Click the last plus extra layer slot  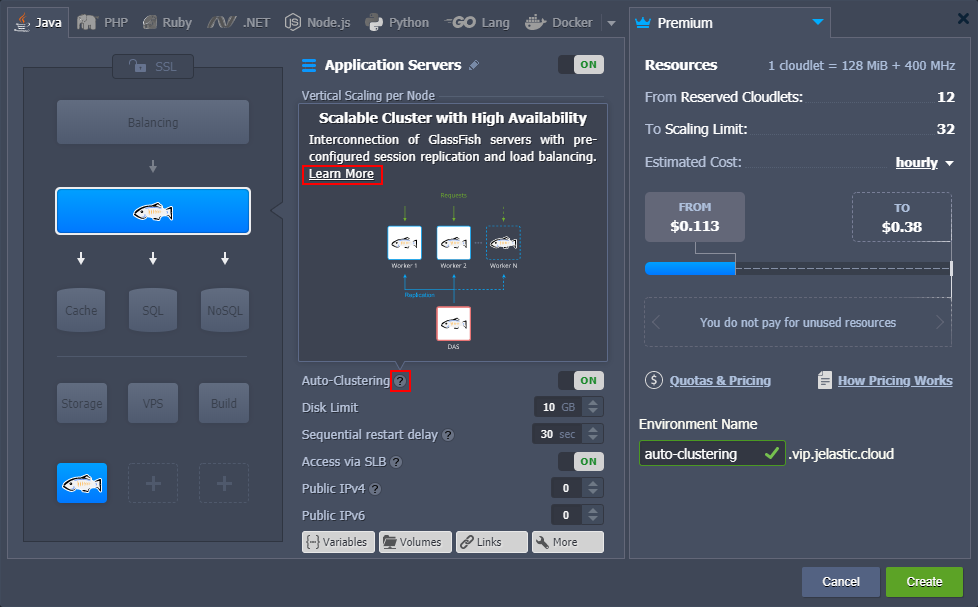[x=224, y=483]
